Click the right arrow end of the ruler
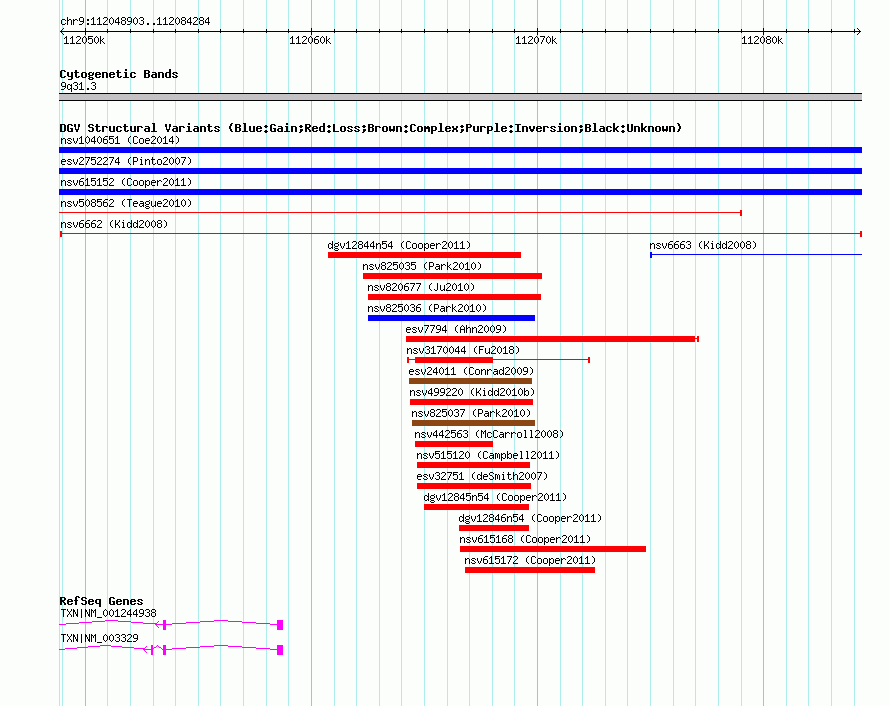The height and width of the screenshot is (706, 890). 858,32
